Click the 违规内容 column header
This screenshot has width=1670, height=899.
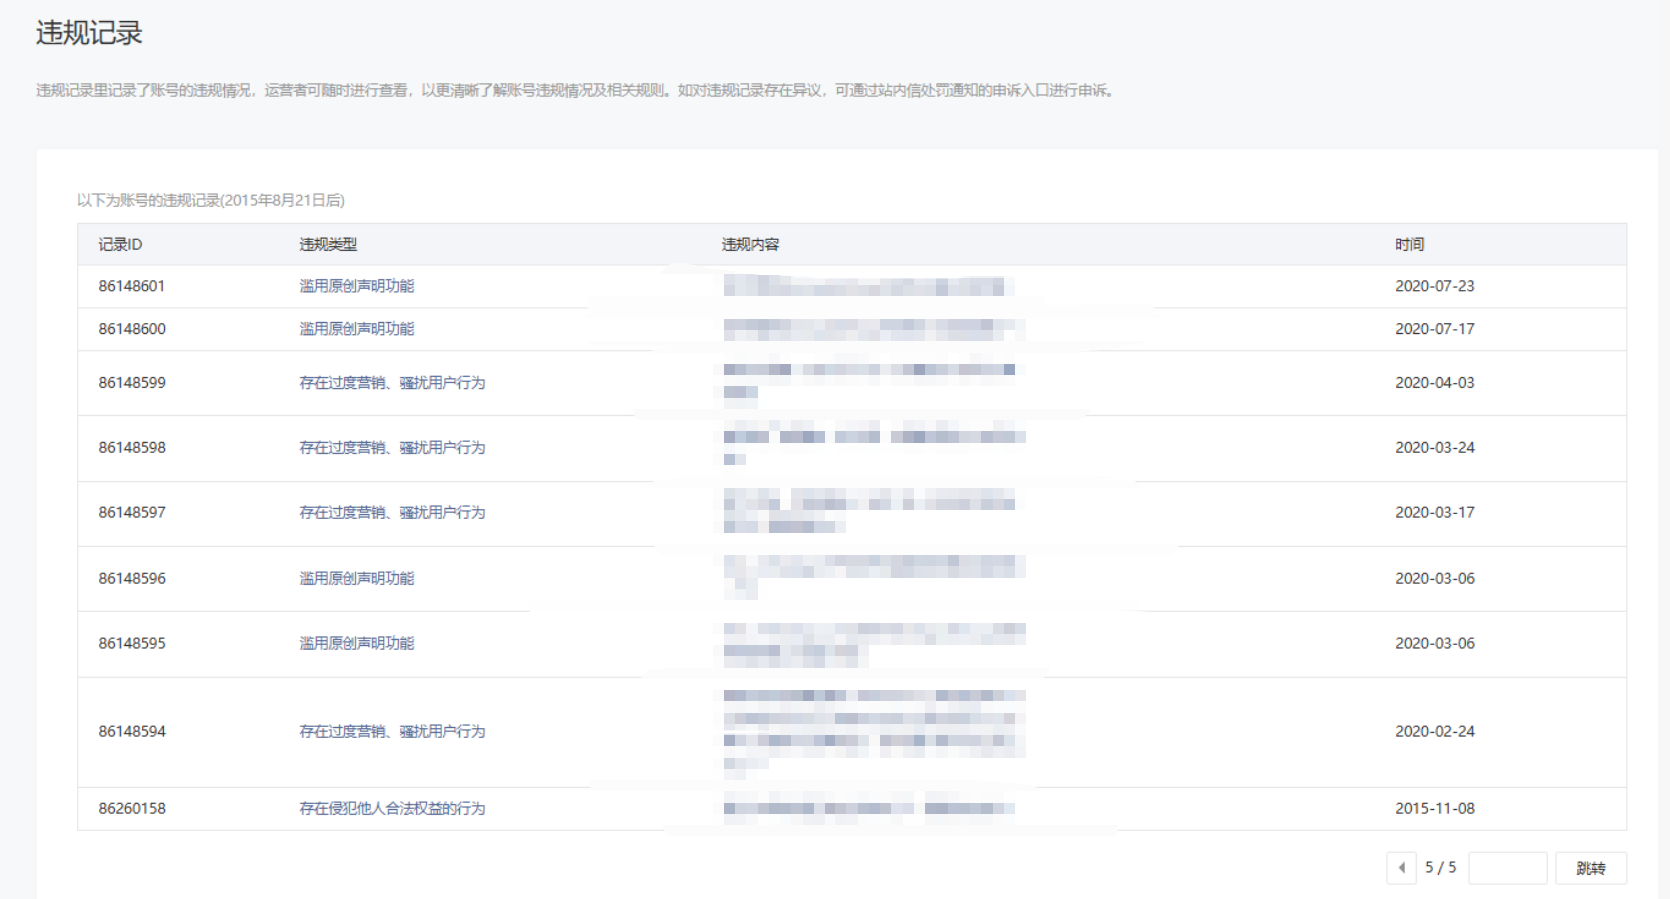tap(750, 245)
